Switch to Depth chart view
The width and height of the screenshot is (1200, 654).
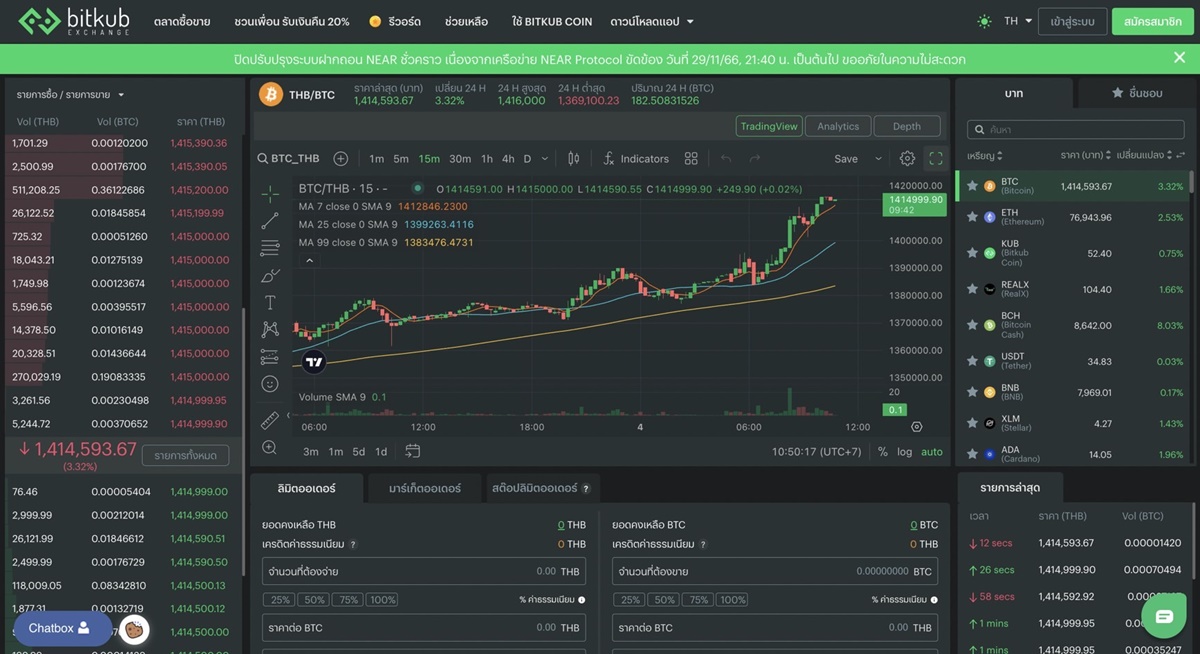(907, 126)
